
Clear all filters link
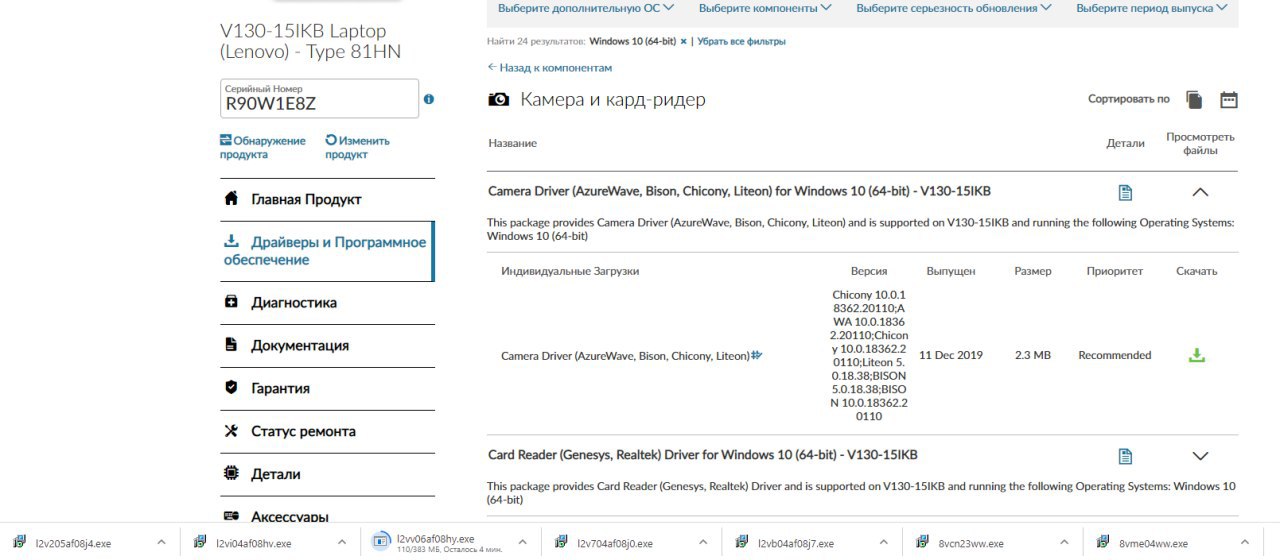click(x=741, y=42)
